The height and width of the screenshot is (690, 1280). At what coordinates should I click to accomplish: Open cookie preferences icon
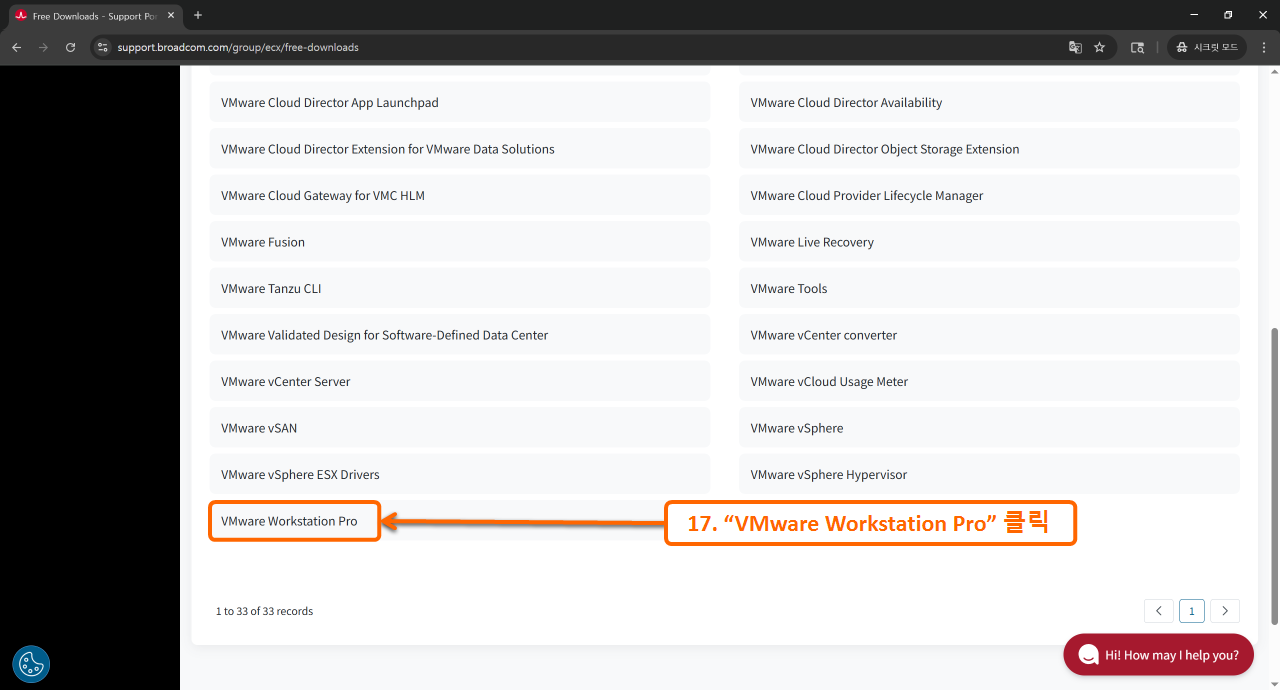tap(31, 664)
